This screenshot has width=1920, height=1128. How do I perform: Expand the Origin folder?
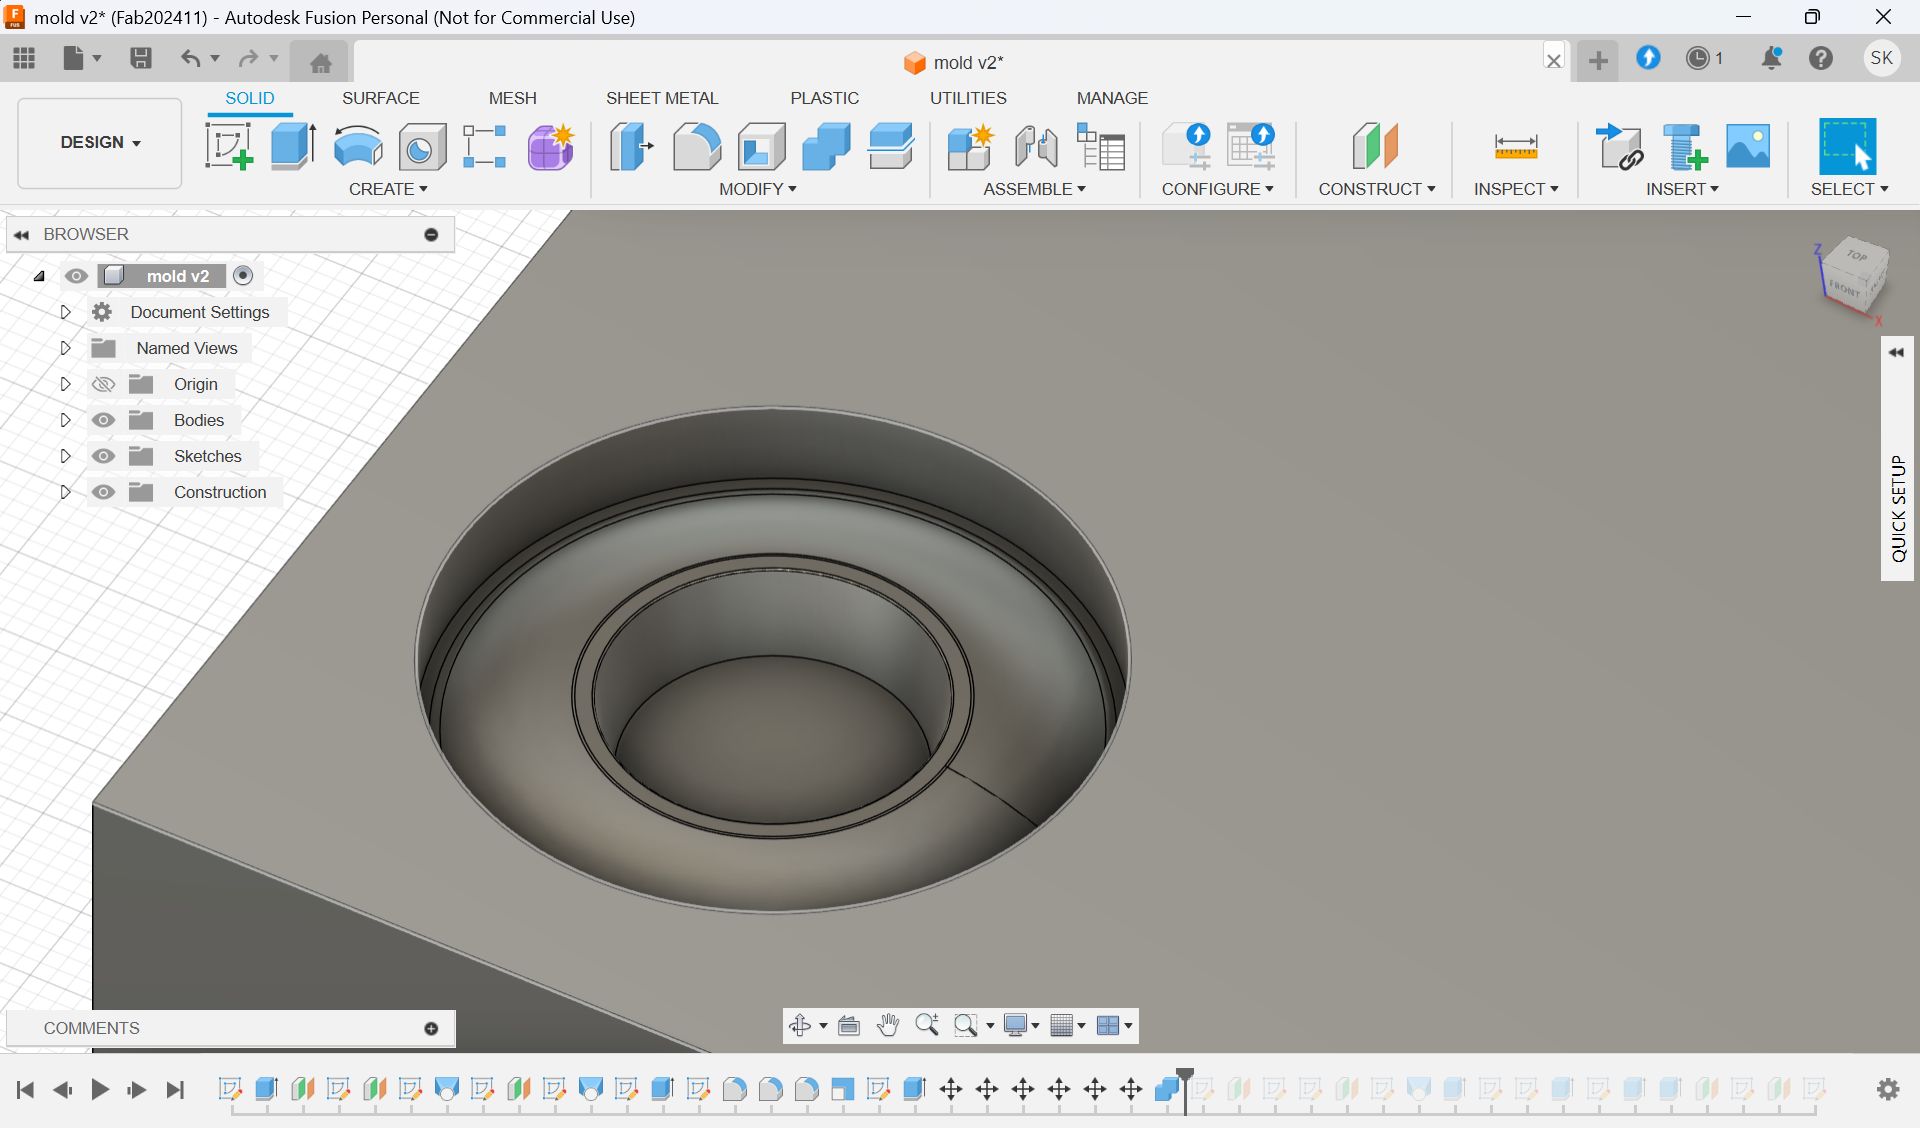tap(65, 384)
